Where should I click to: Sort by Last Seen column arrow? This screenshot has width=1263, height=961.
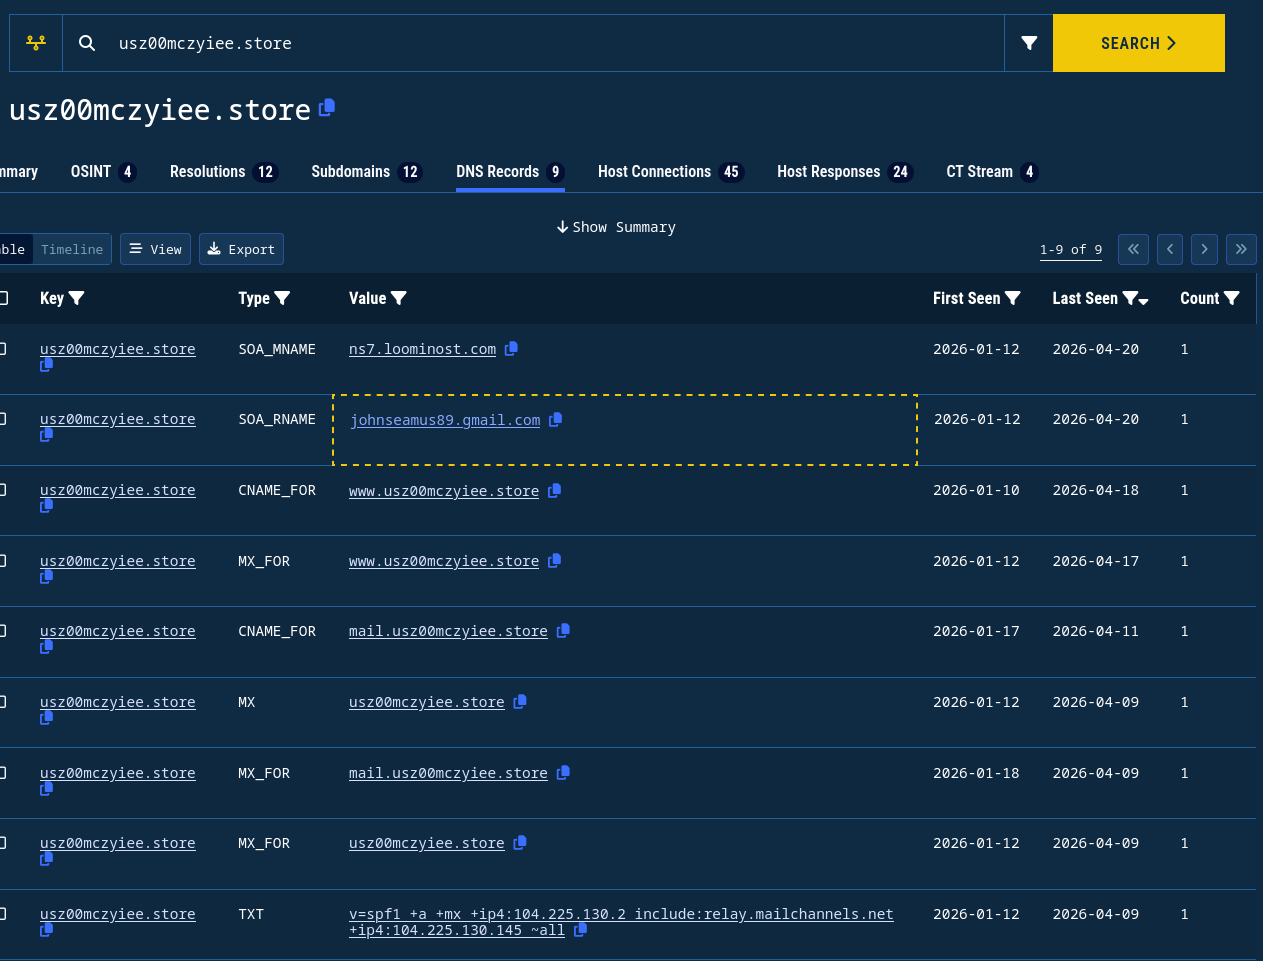pos(1144,301)
